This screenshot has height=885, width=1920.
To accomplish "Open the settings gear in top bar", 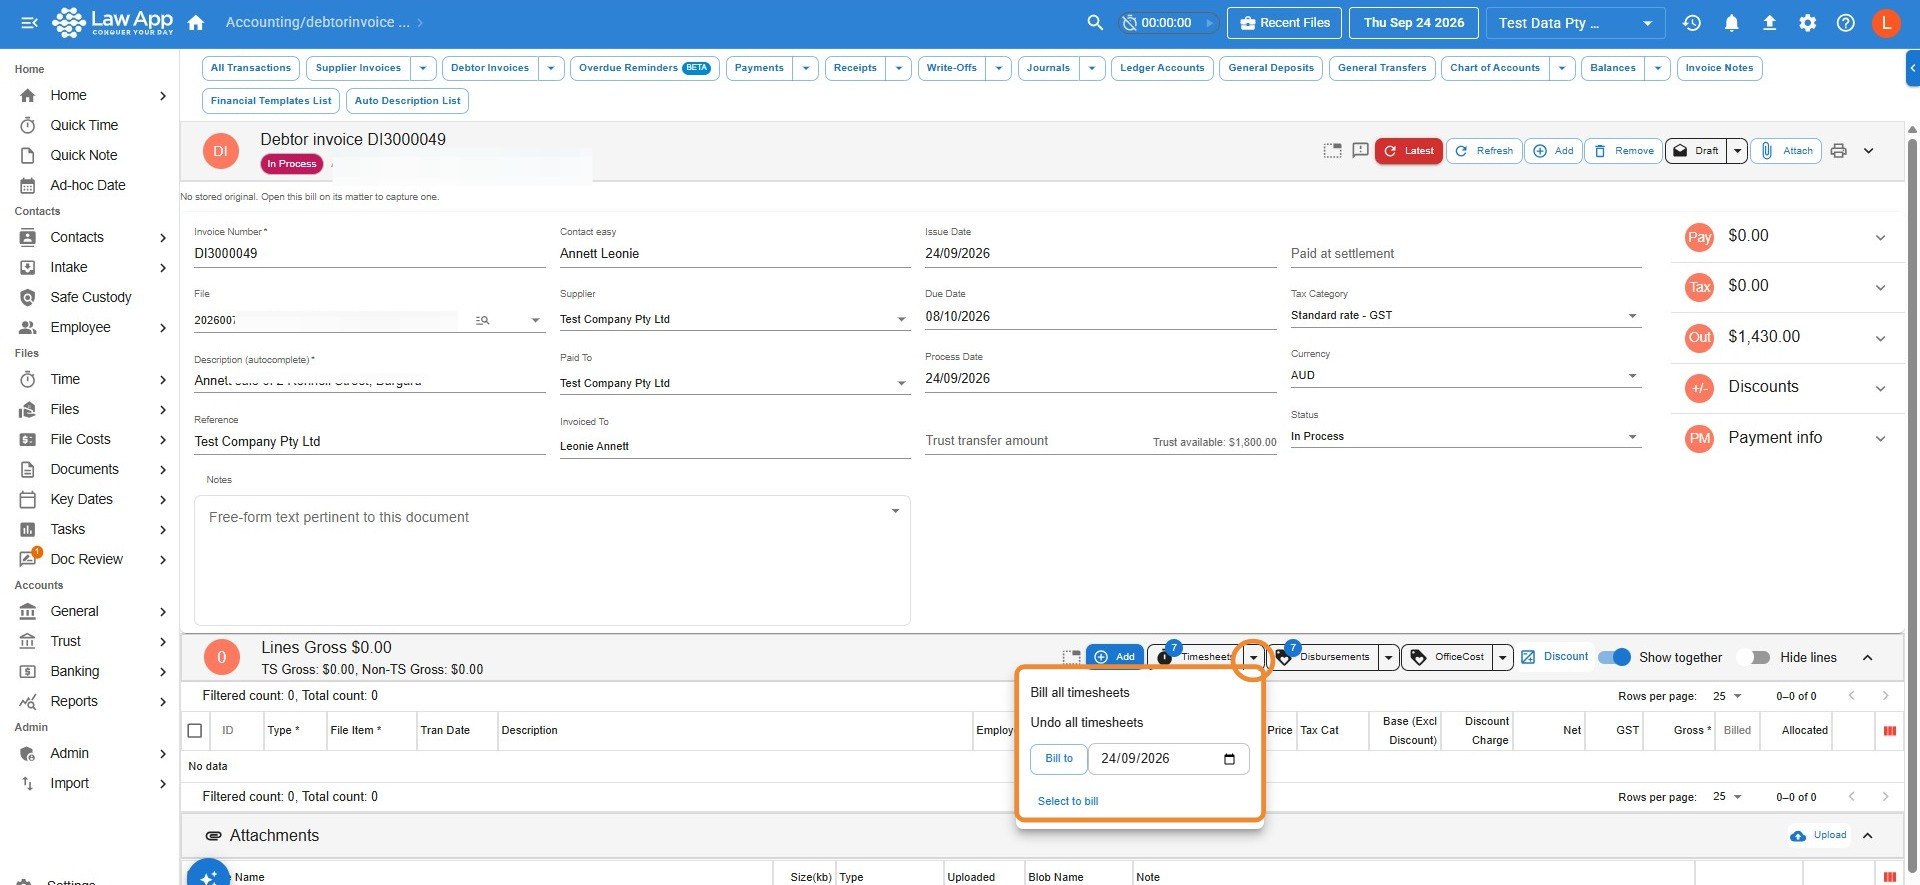I will [1807, 22].
